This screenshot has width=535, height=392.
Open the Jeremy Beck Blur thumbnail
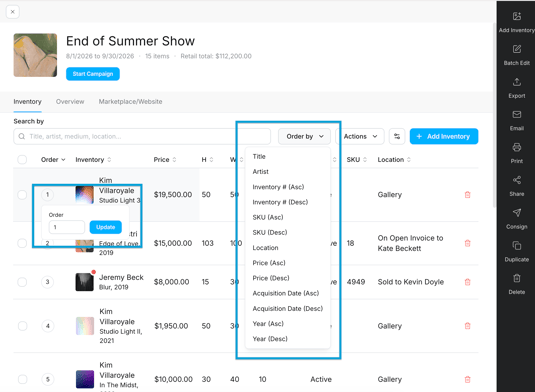(85, 282)
